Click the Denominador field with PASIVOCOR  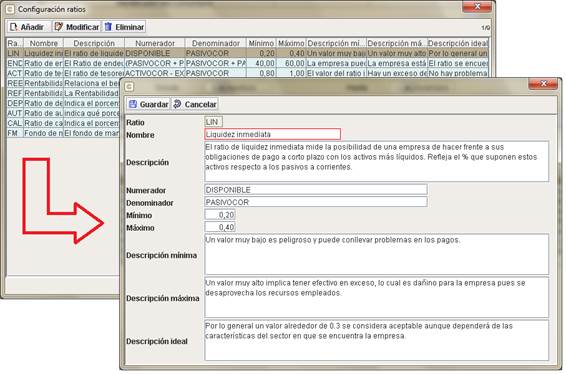coord(316,202)
